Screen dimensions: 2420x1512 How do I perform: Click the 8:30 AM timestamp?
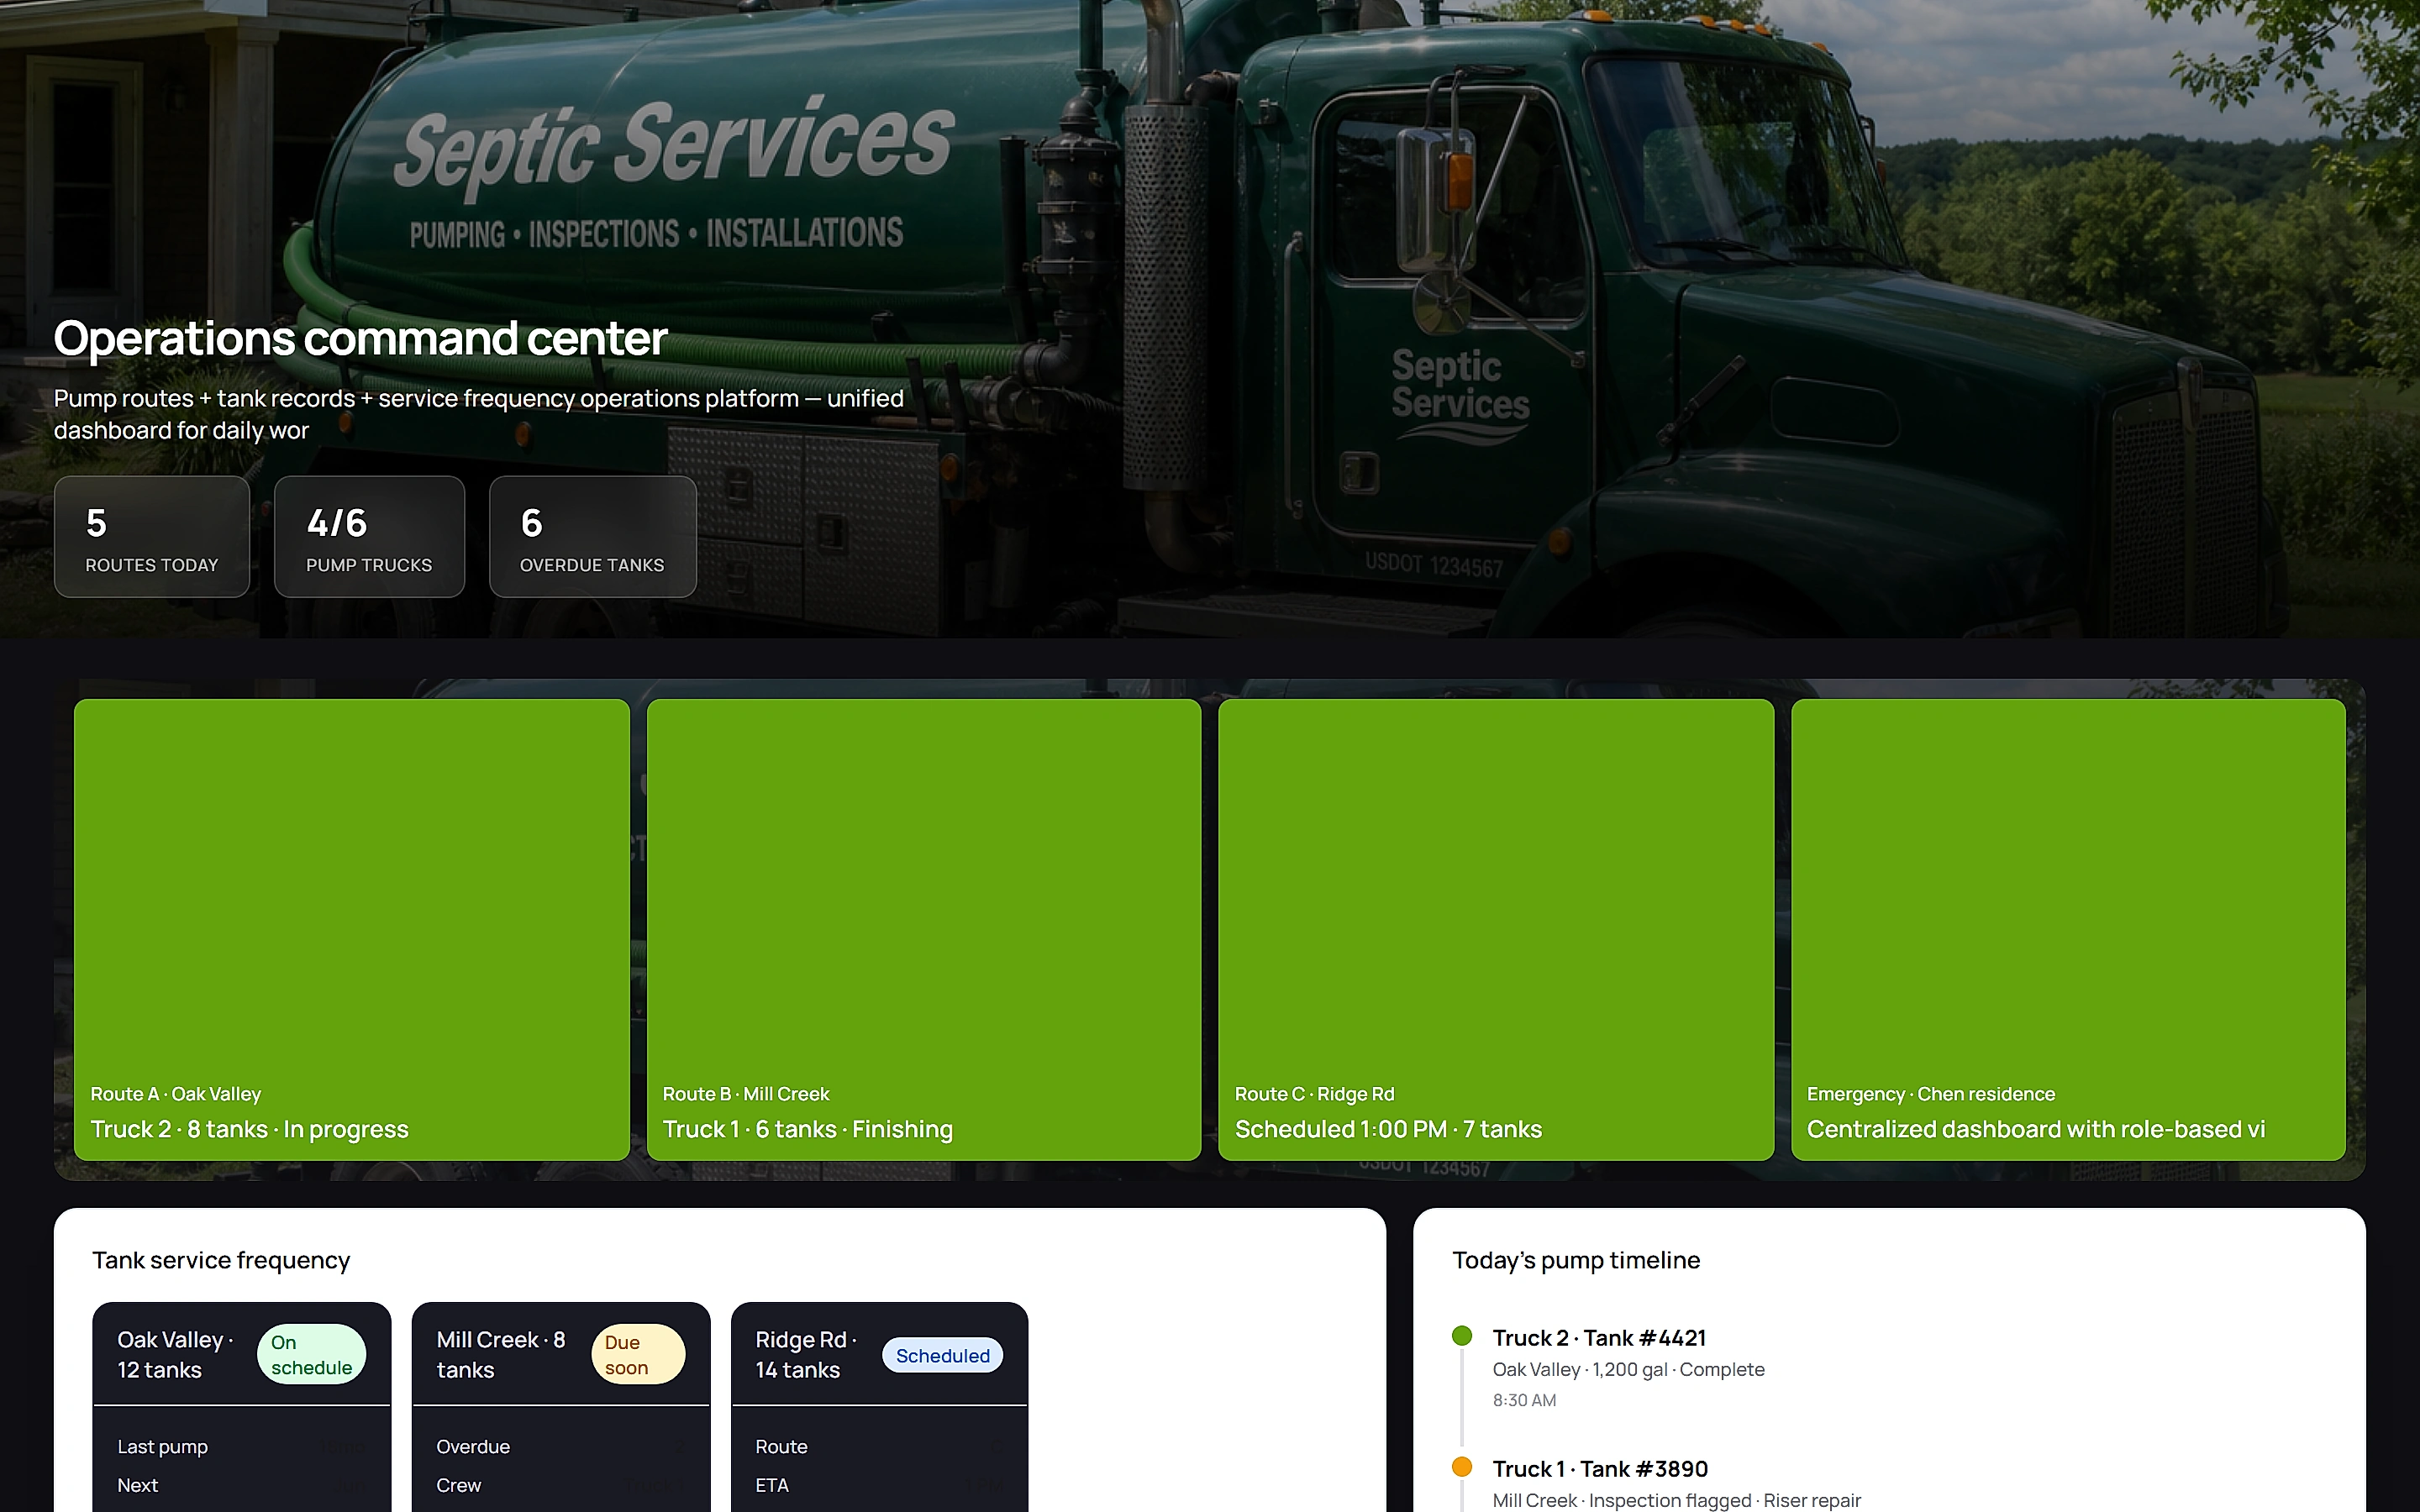coord(1524,1400)
